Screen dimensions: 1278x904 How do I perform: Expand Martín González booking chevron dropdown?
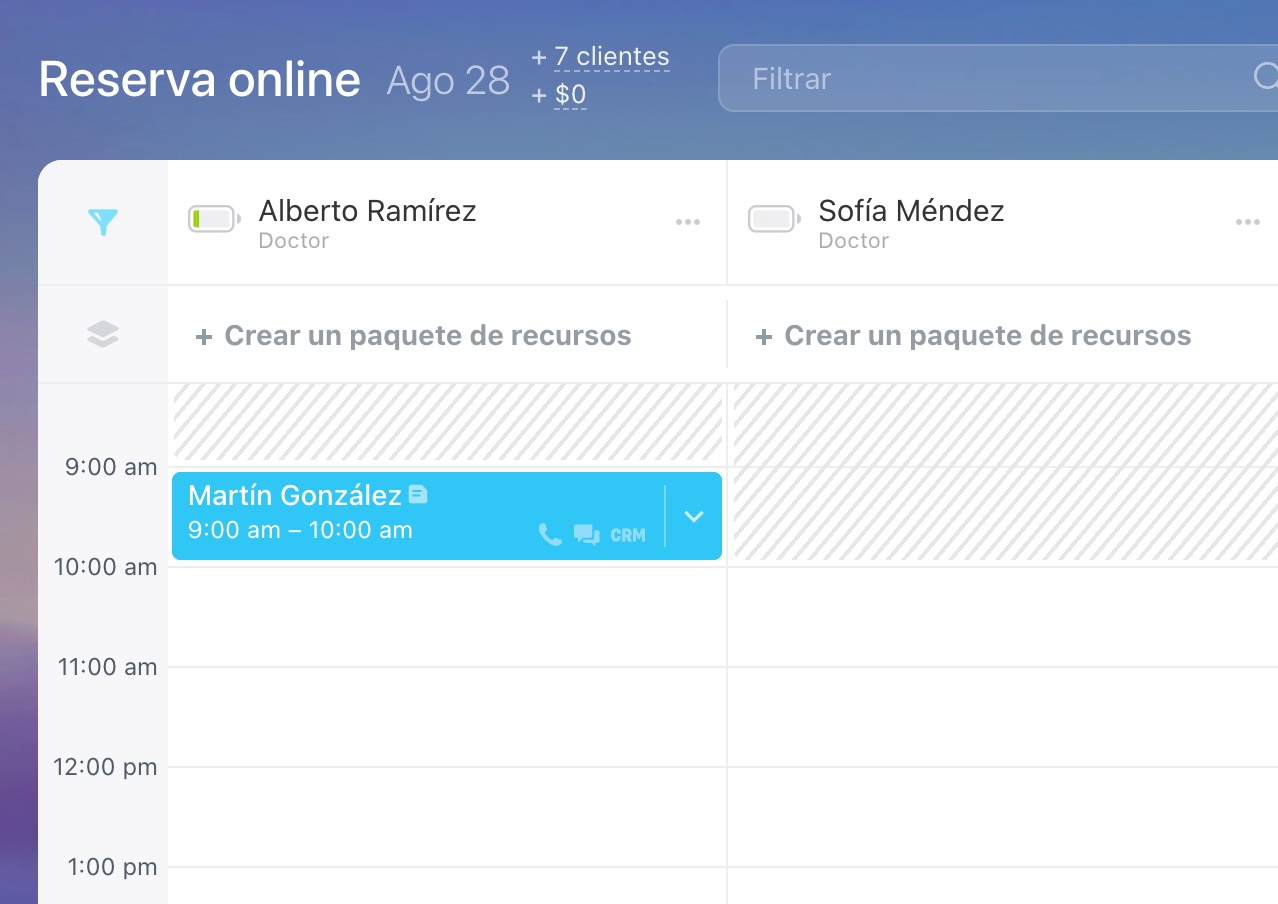[x=694, y=516]
